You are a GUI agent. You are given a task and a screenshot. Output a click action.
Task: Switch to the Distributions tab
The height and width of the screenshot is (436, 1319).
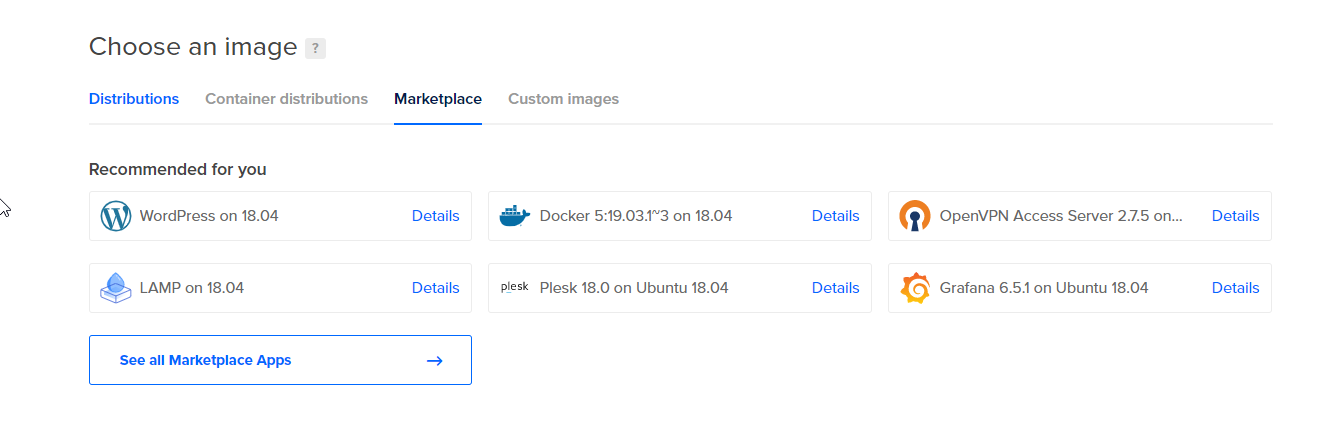pyautogui.click(x=134, y=99)
